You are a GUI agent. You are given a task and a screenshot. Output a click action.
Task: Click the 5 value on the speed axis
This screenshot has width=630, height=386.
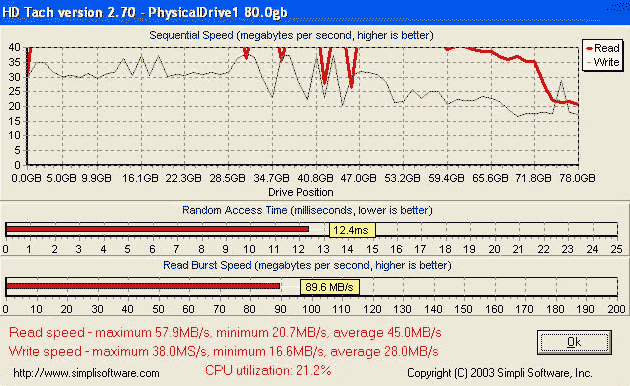click(17, 151)
